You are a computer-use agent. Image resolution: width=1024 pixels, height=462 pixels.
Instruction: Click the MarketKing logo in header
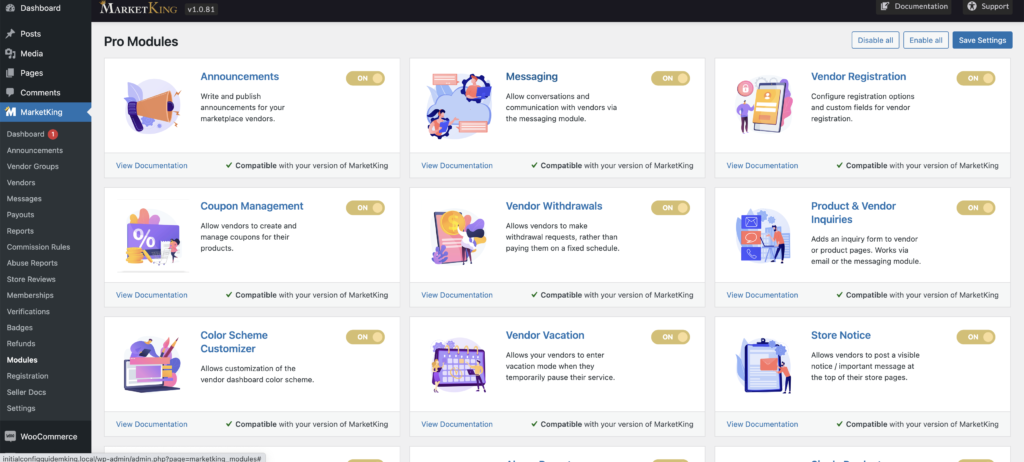[138, 8]
